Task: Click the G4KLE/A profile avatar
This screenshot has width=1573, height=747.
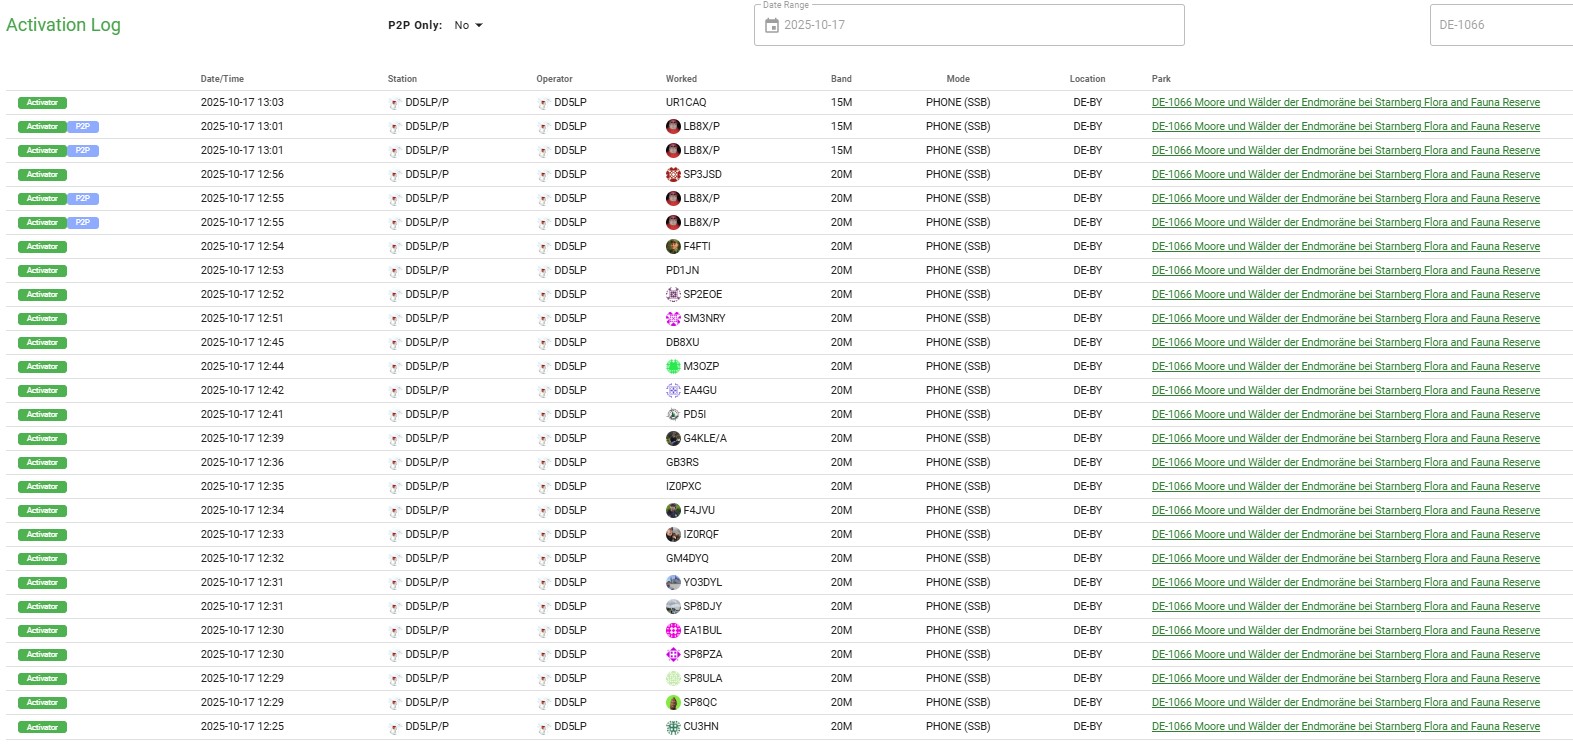Action: coord(673,439)
